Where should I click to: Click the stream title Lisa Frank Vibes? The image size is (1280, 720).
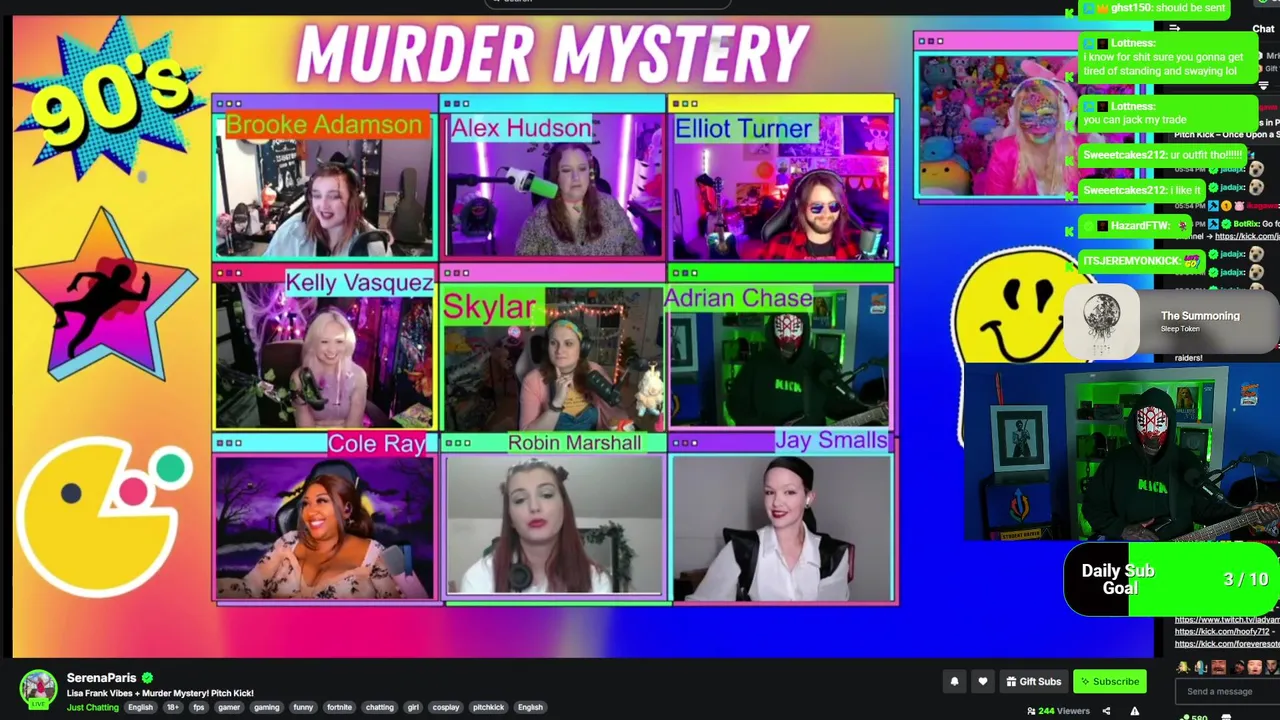point(160,693)
